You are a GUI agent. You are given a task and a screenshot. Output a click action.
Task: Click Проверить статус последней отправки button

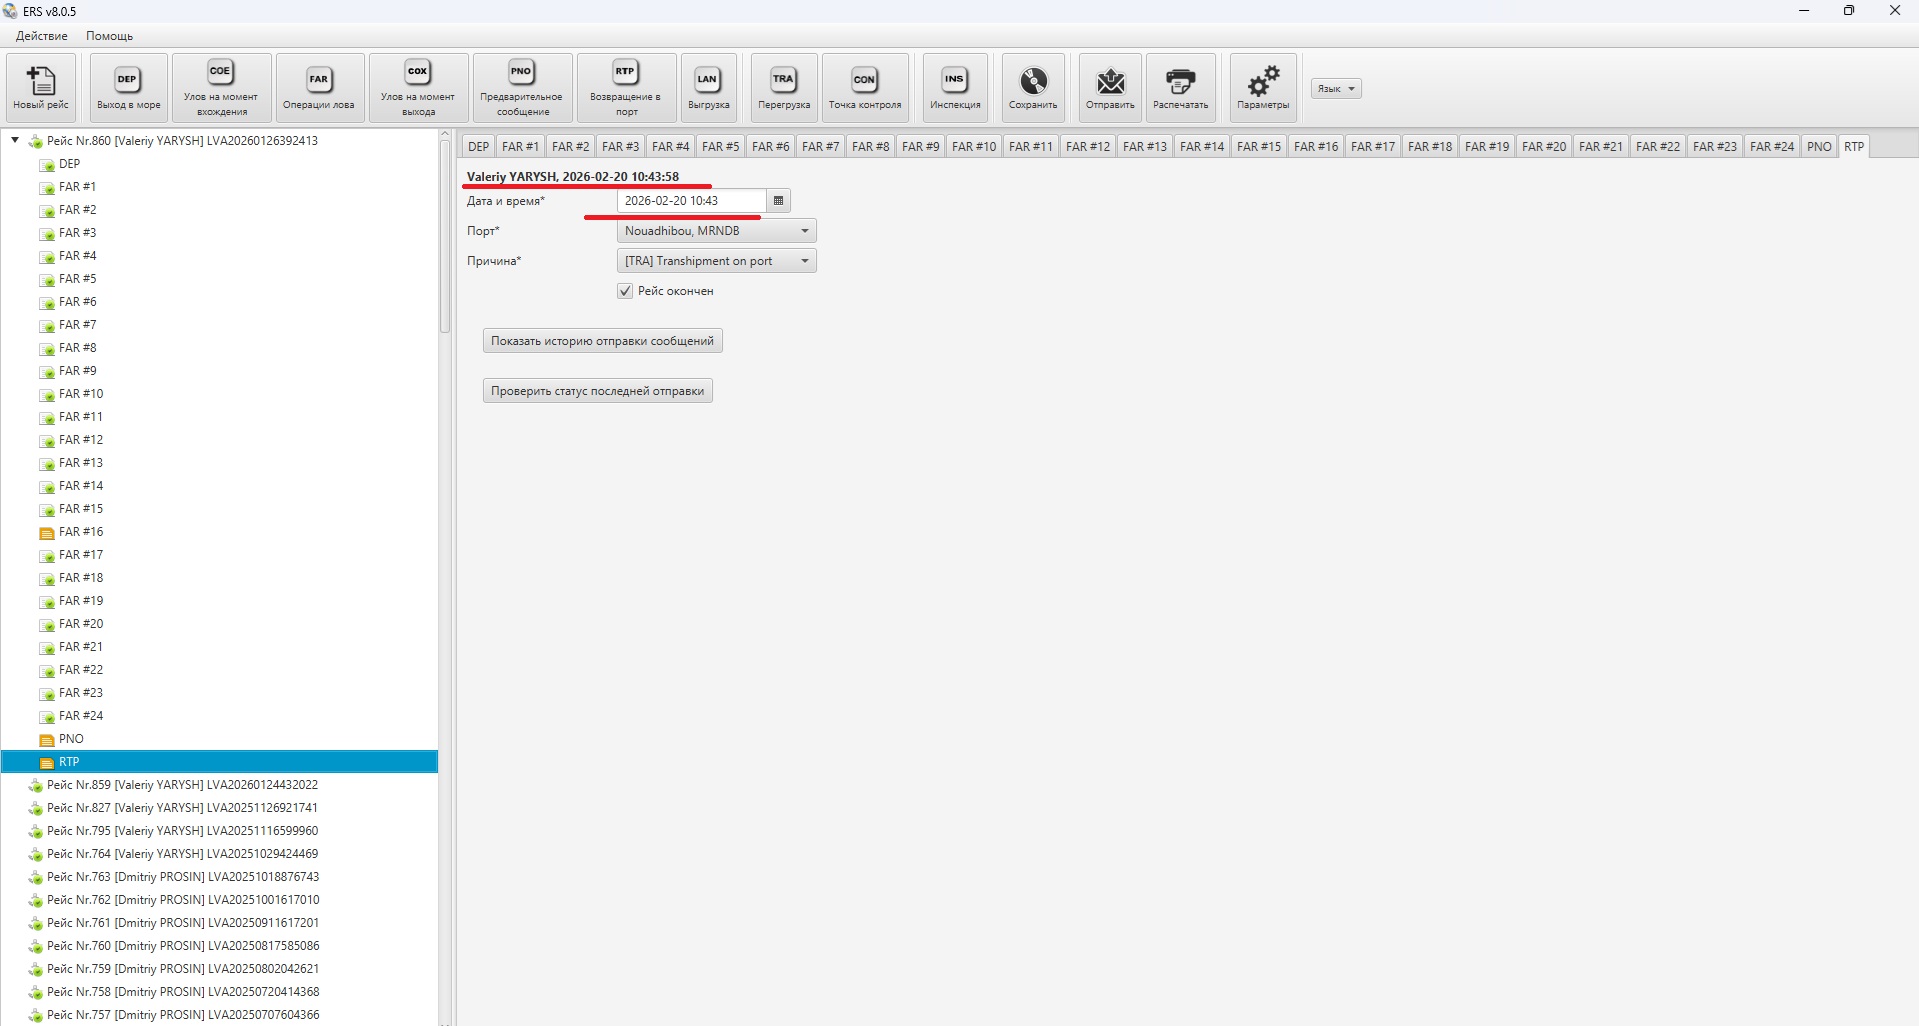[597, 391]
